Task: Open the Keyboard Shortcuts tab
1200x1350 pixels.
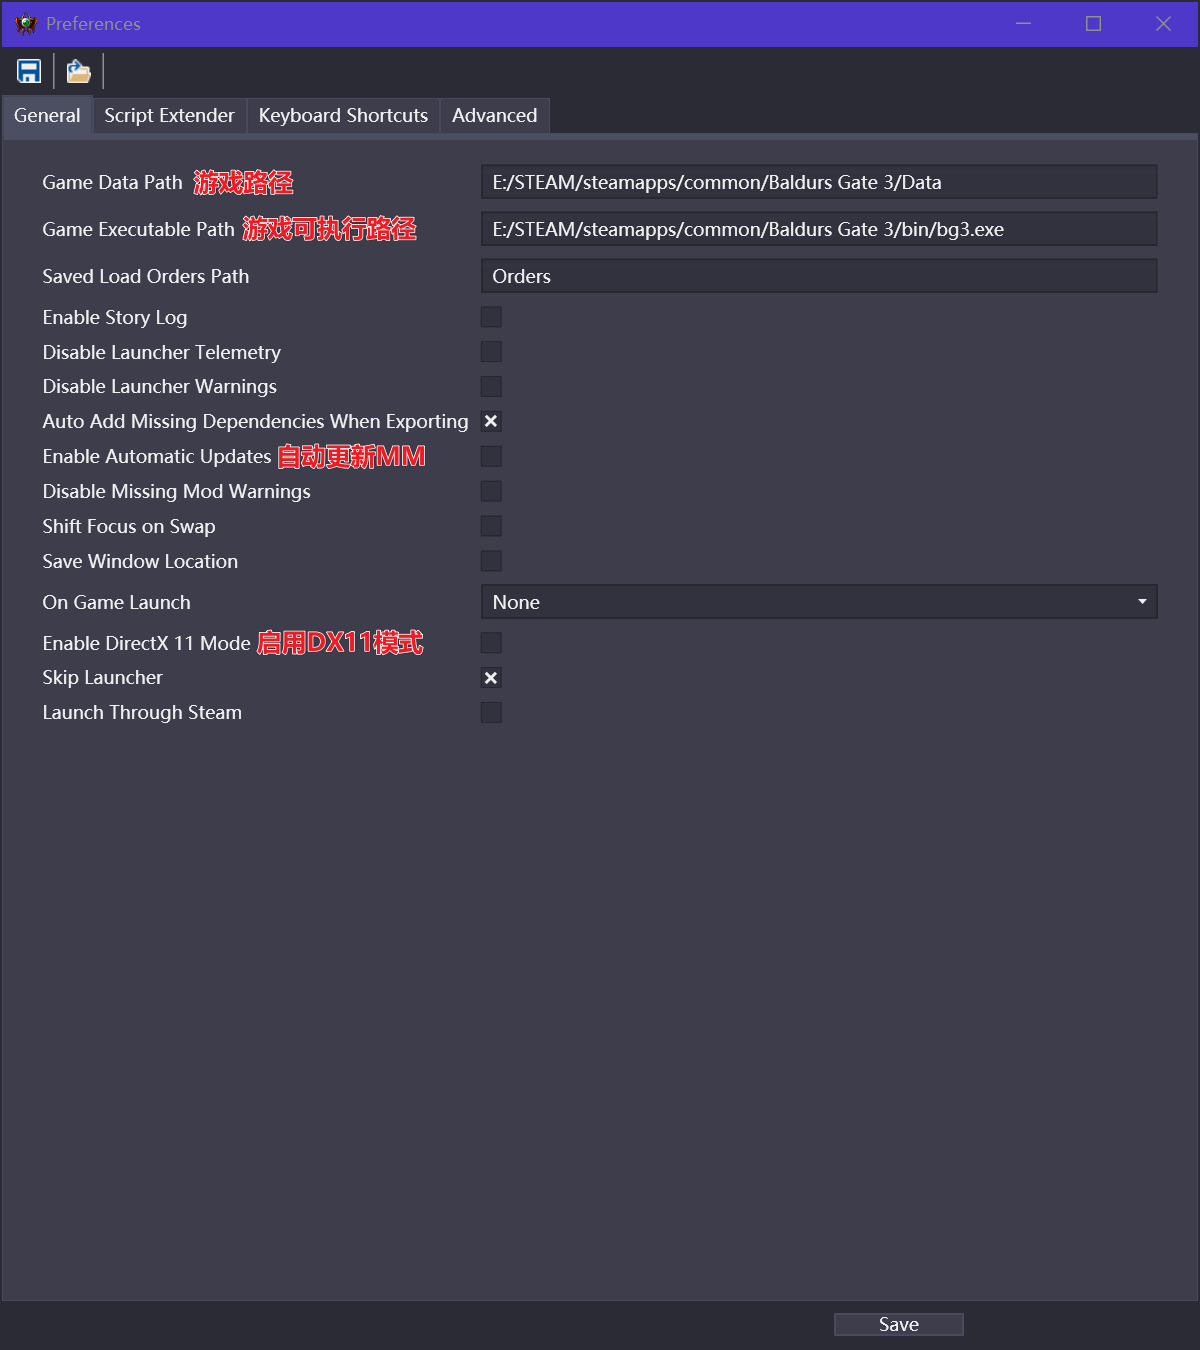Action: 342,115
